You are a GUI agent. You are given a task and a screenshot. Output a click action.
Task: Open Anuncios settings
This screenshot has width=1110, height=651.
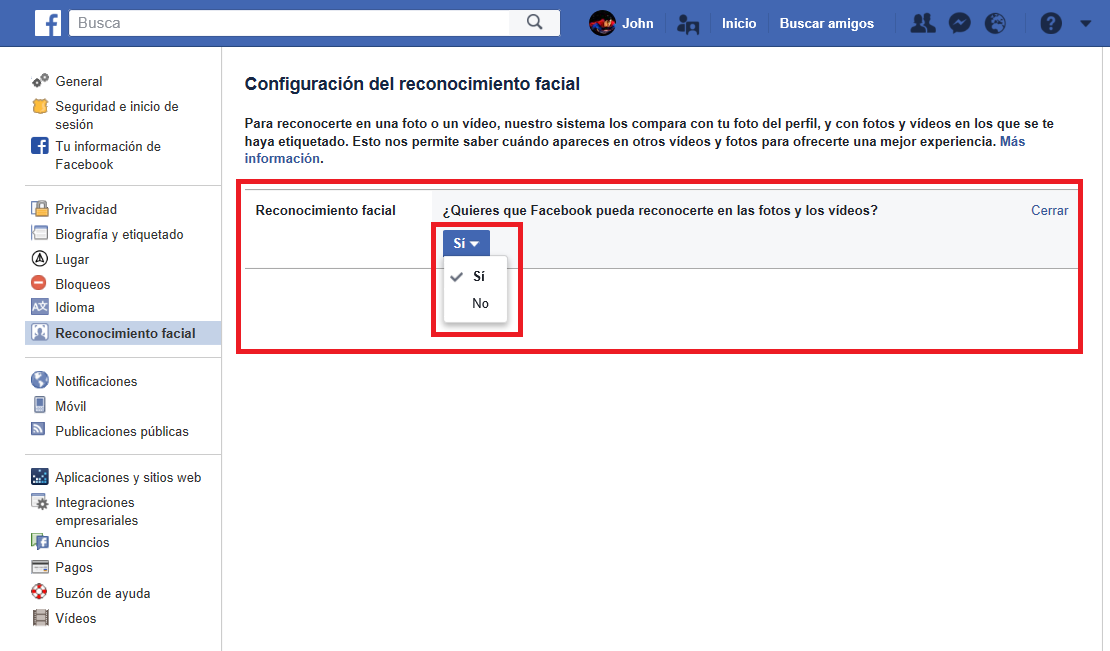pyautogui.click(x=82, y=543)
